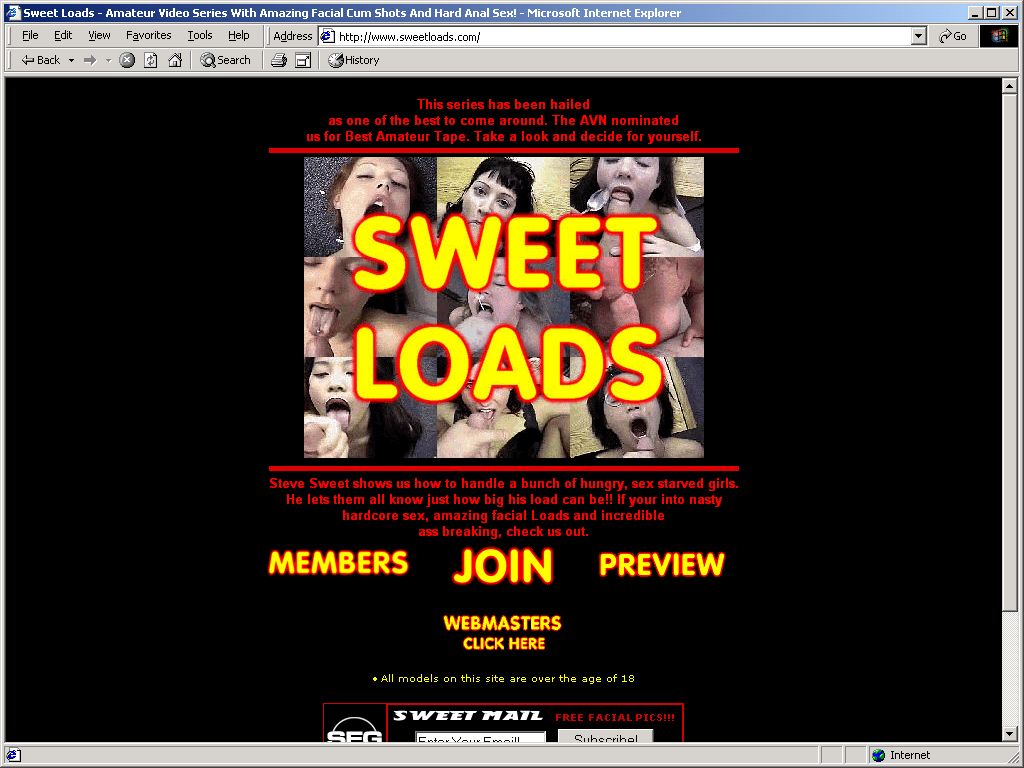Click the Back arrow toolbar button
1024x768 pixels.
tap(40, 60)
